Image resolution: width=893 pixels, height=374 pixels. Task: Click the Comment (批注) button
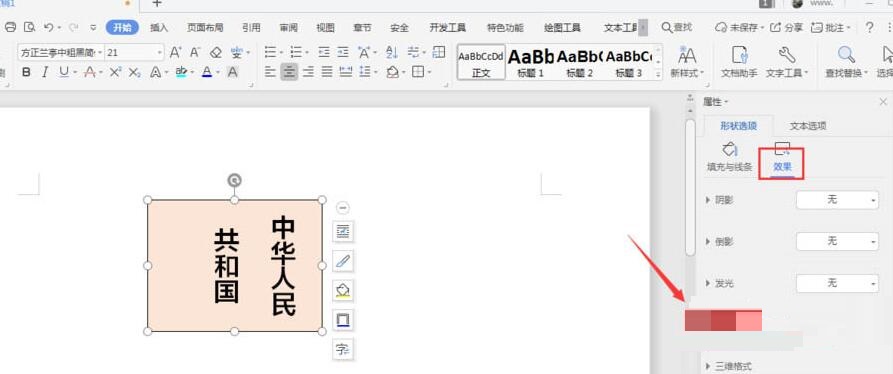[831, 27]
